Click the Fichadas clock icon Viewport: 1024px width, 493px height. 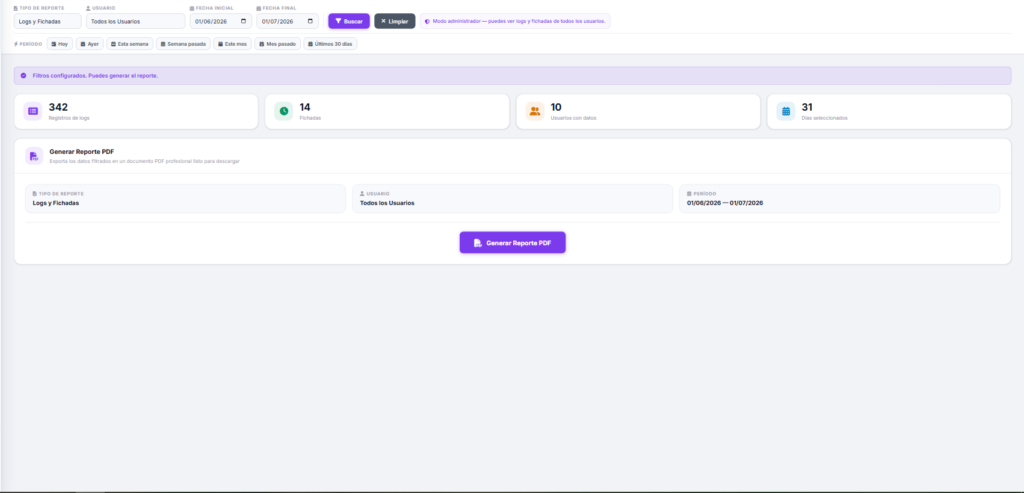(284, 111)
